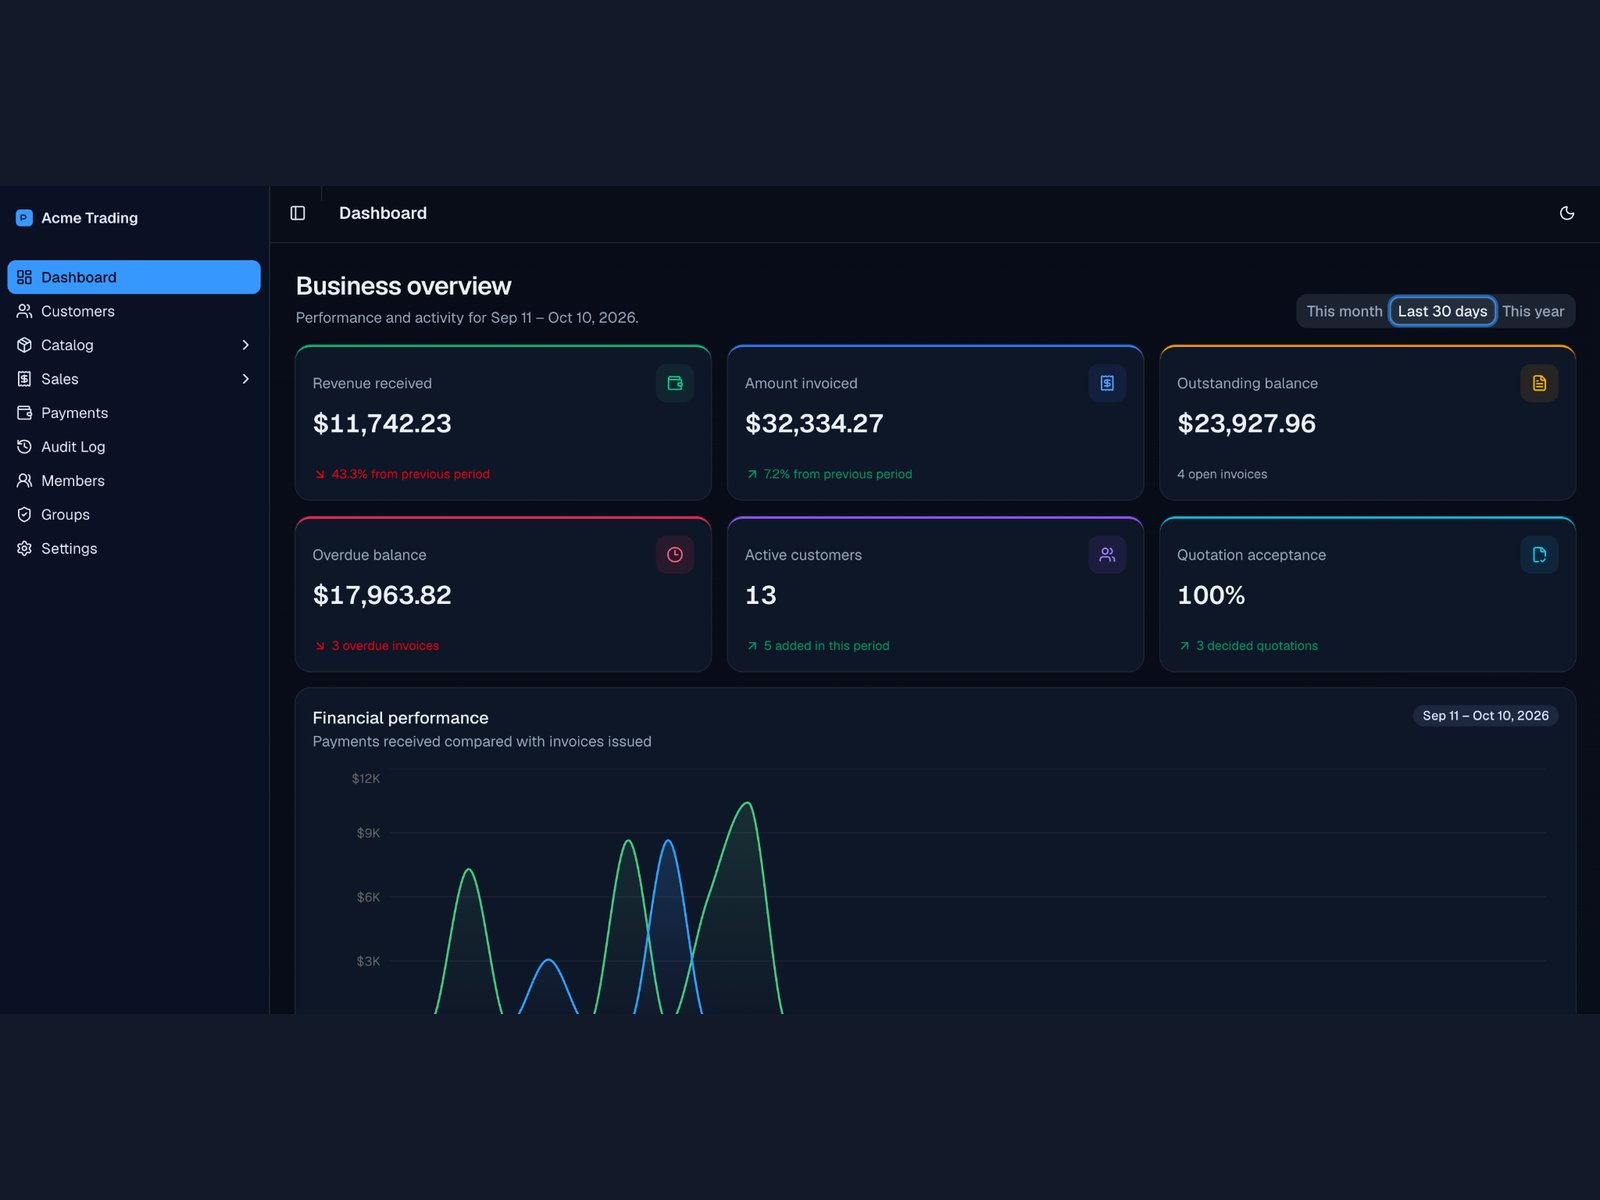Click the "4 open invoices" text
The height and width of the screenshot is (1200, 1600).
1222,474
